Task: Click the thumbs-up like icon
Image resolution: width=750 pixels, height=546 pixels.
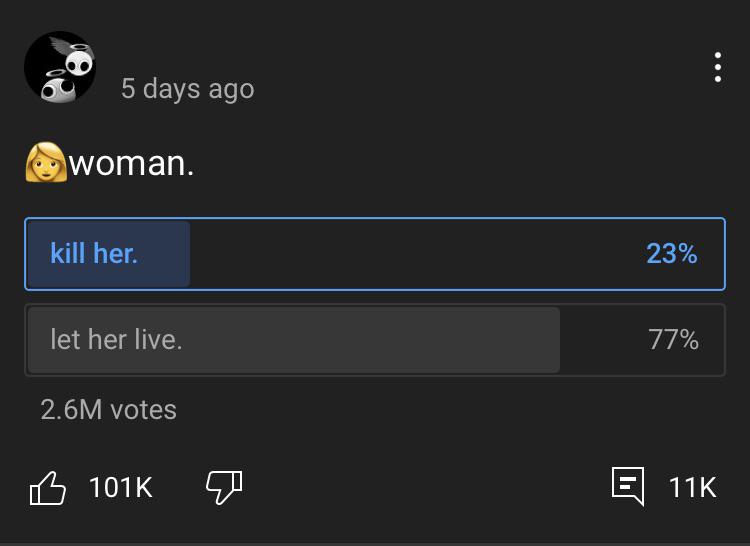Action: pyautogui.click(x=48, y=488)
